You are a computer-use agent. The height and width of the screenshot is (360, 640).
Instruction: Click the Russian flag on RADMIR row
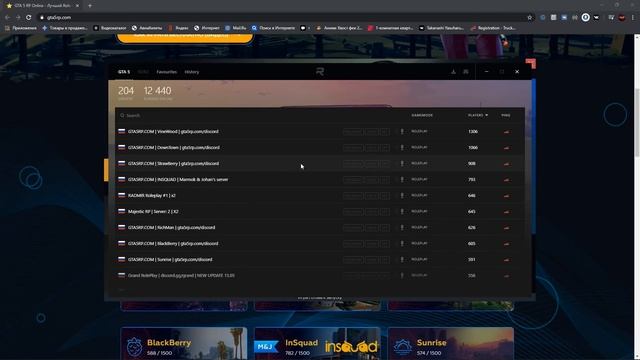(122, 196)
